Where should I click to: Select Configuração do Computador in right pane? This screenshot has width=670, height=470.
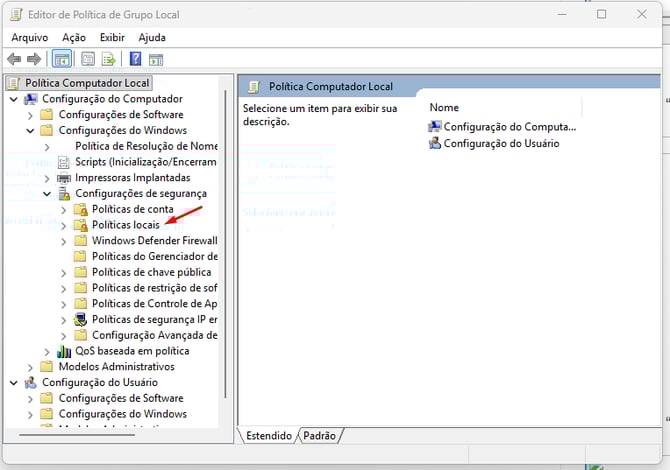[x=509, y=127]
